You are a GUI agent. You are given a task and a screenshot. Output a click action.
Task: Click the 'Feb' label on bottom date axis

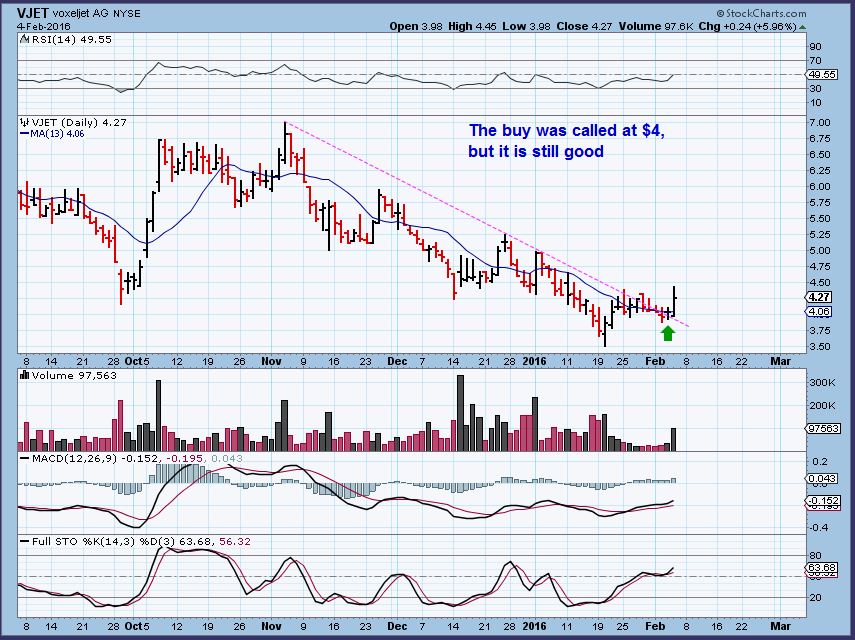tap(655, 626)
